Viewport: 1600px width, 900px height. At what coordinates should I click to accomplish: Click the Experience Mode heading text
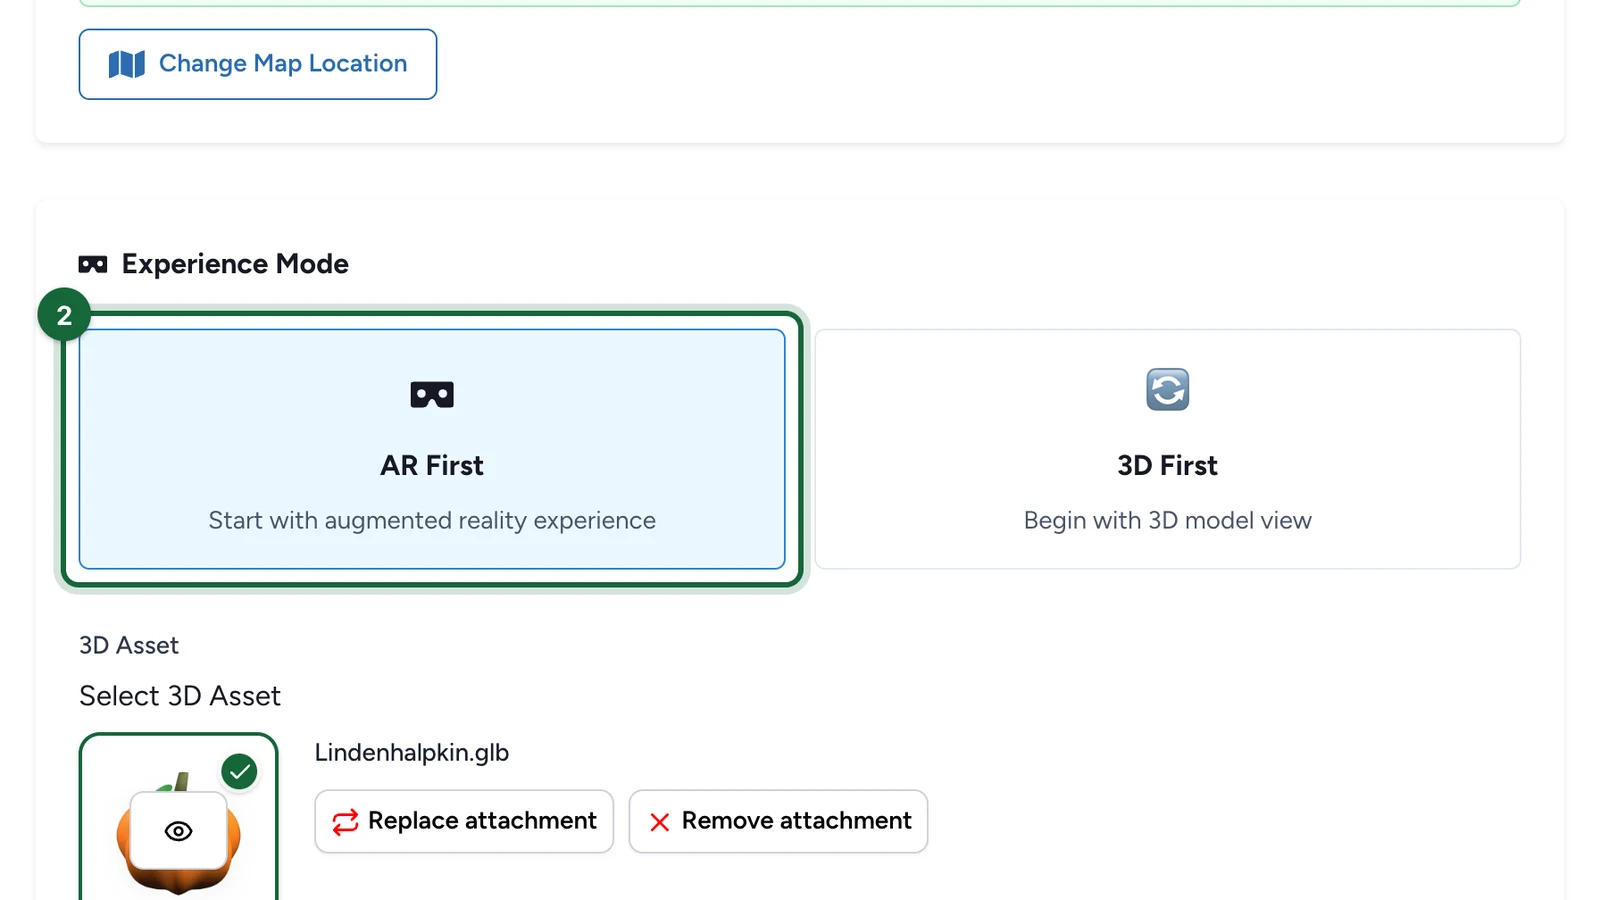coord(235,264)
